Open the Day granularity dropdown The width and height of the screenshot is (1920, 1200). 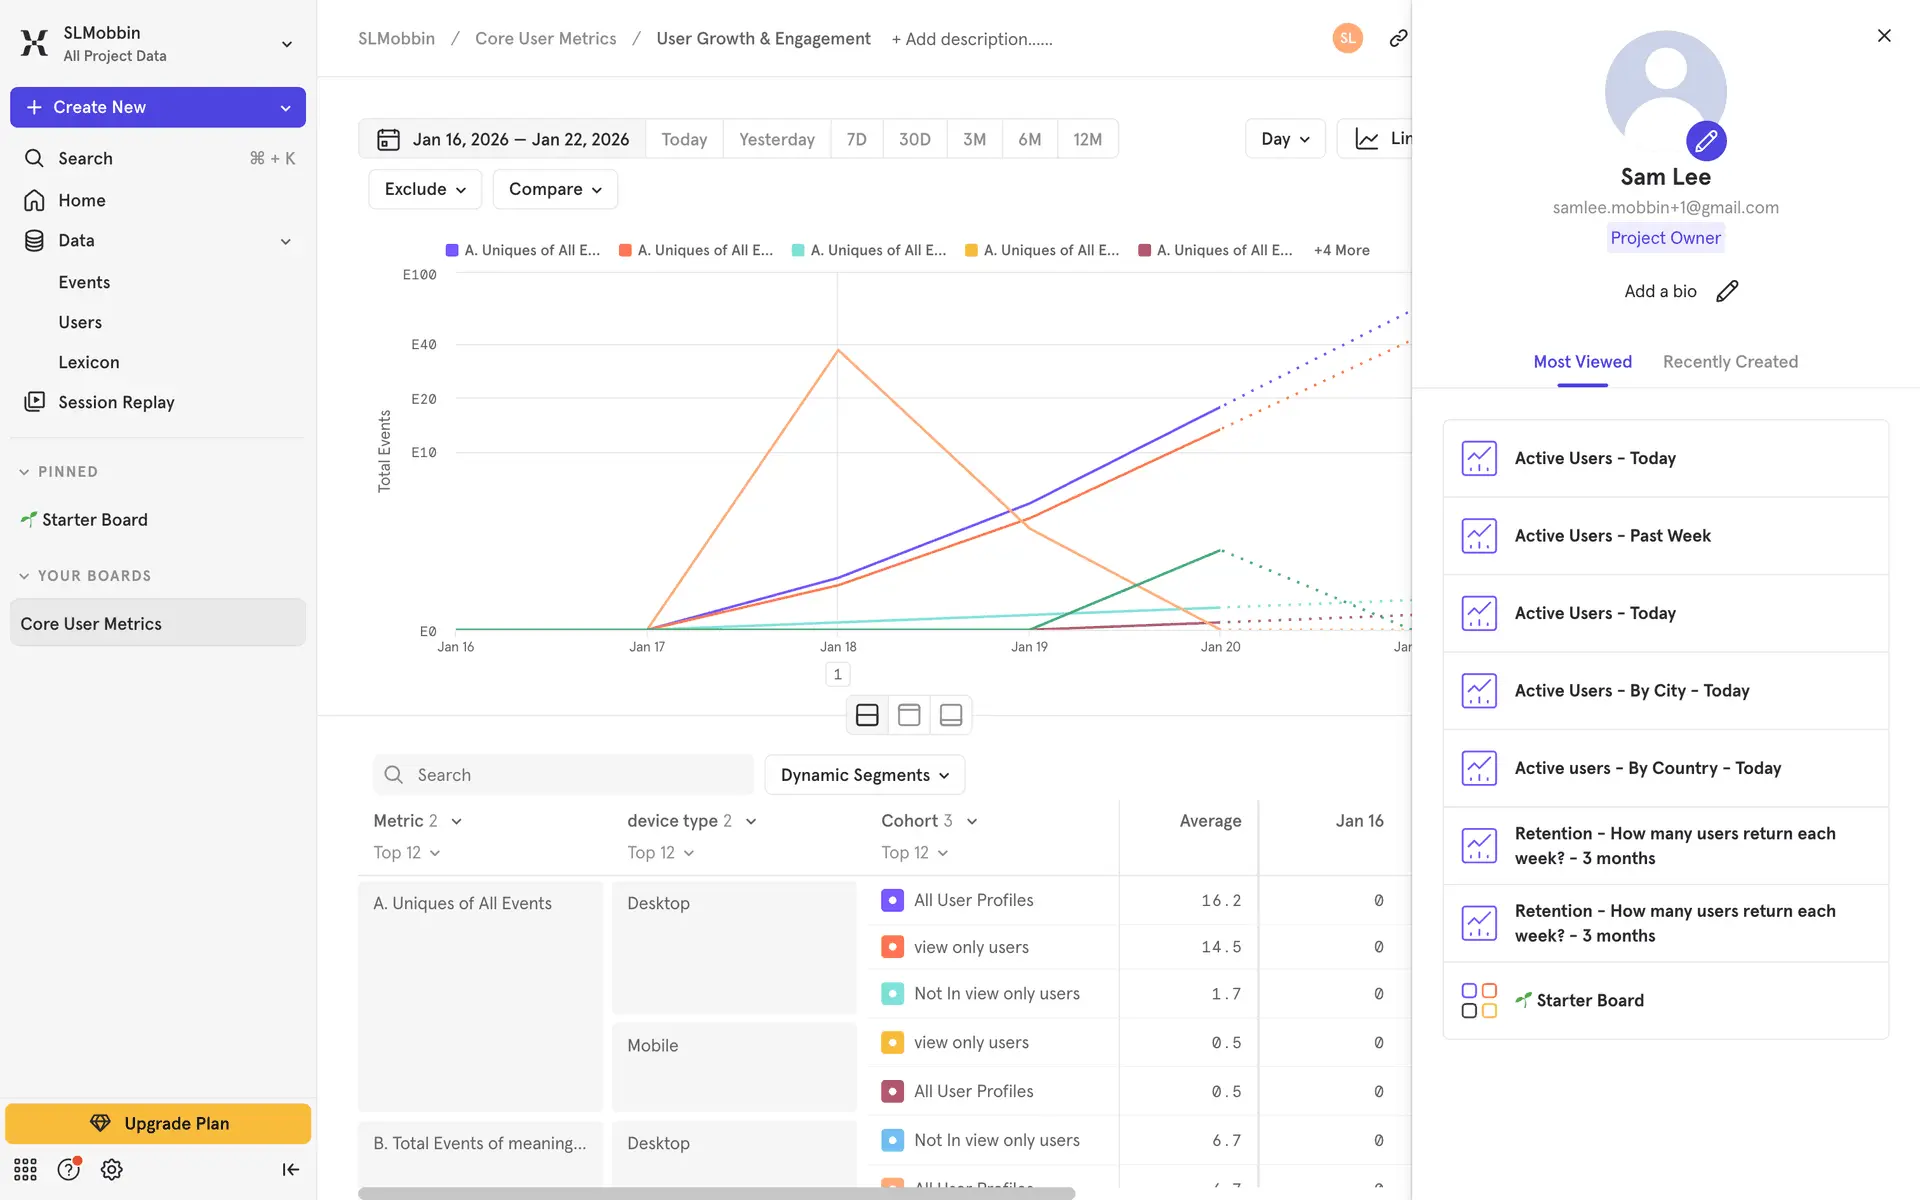[x=1284, y=139]
